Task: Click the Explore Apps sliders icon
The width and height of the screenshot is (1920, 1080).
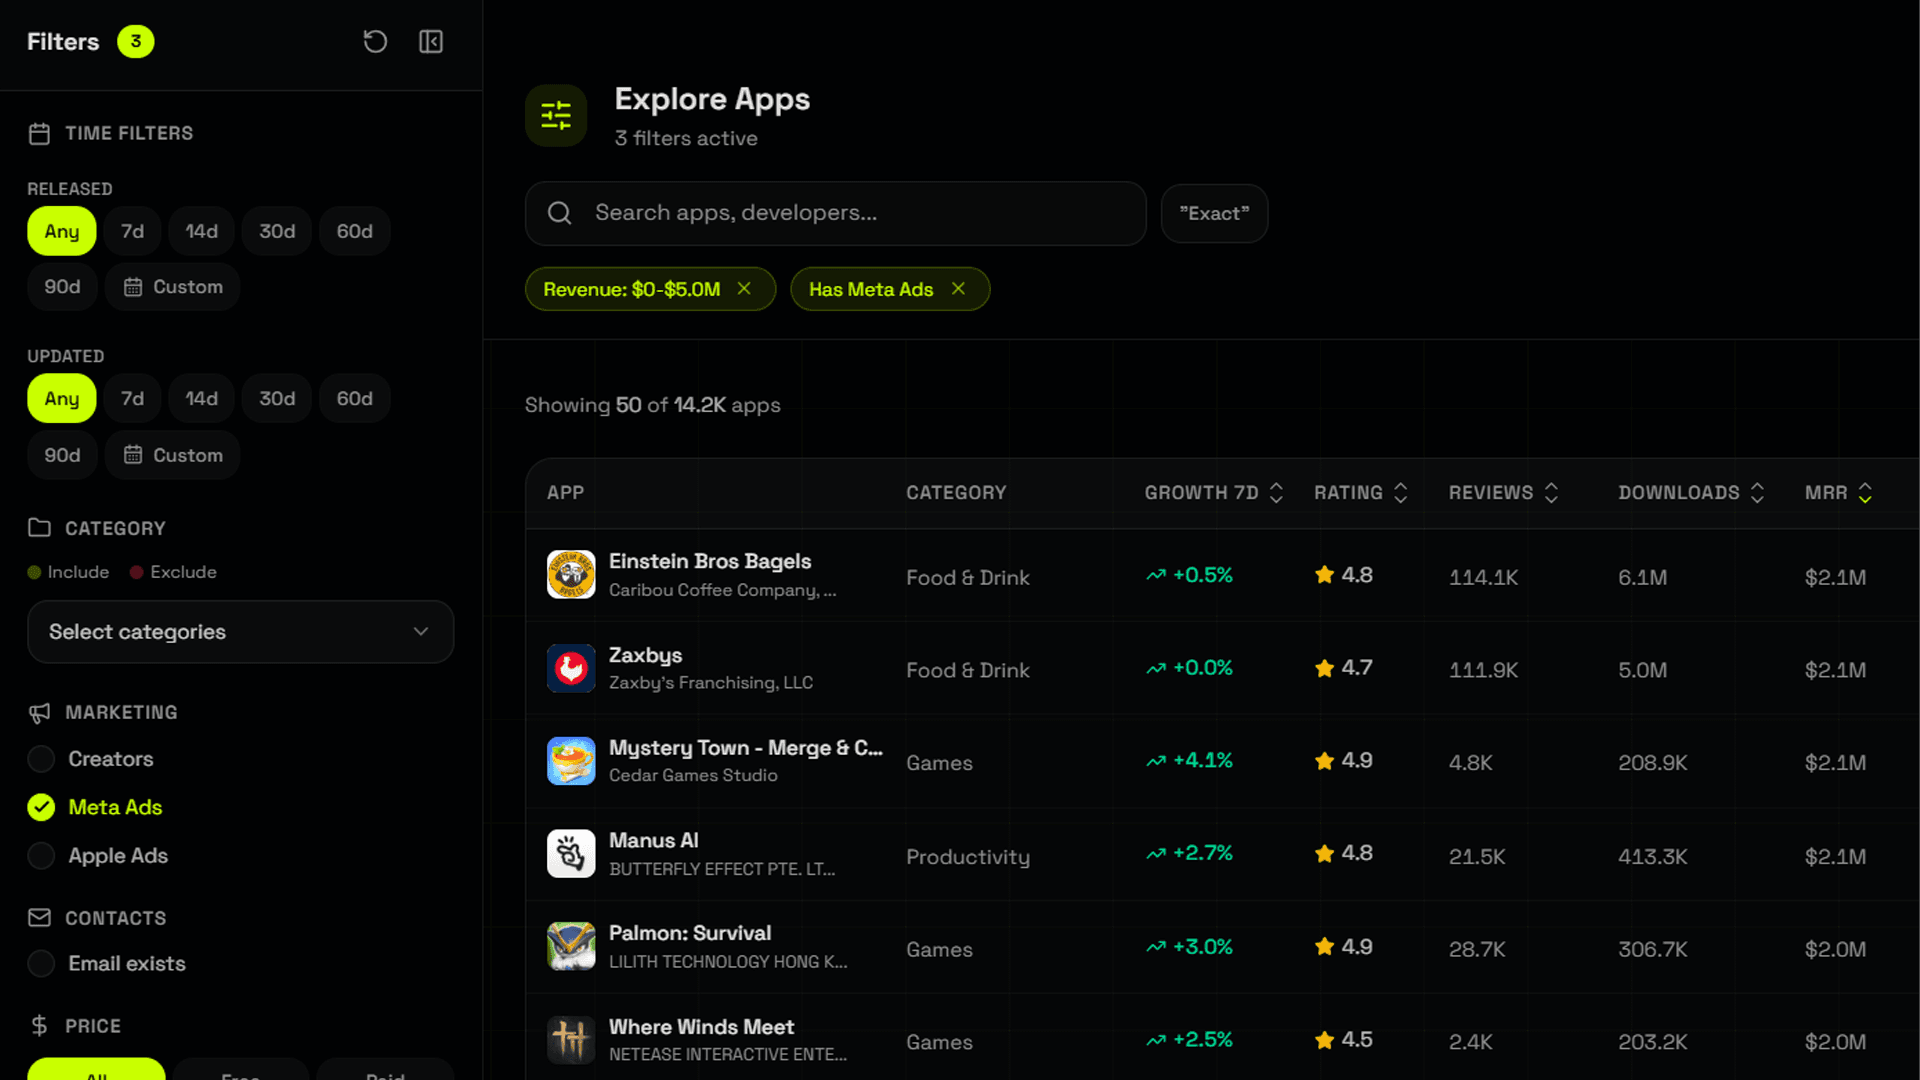Action: [556, 115]
